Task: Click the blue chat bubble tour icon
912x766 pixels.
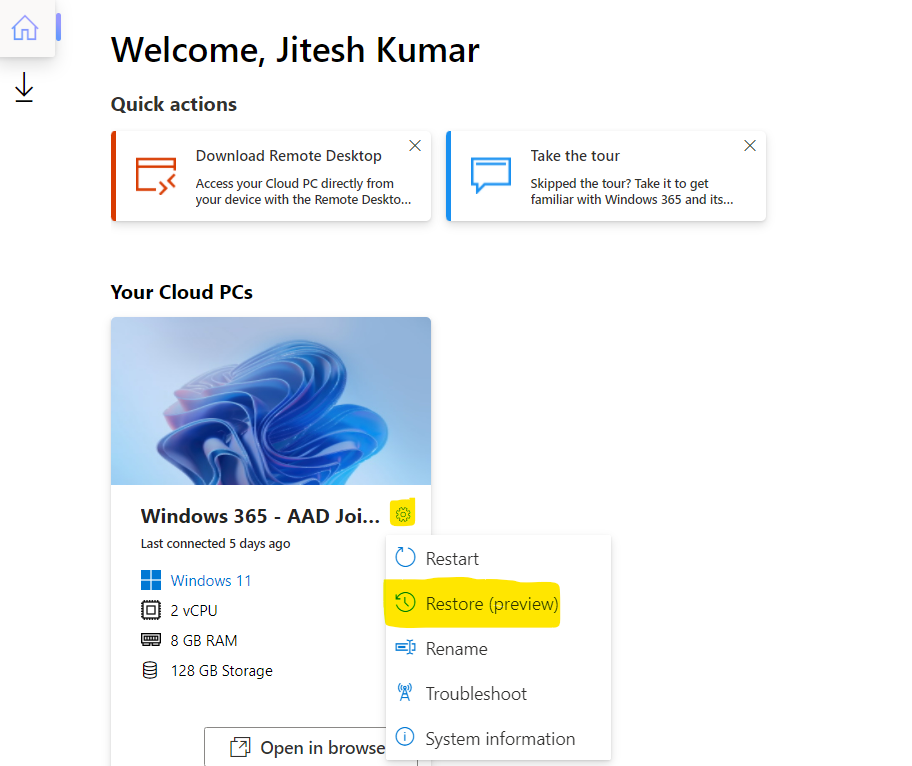Action: pos(491,174)
